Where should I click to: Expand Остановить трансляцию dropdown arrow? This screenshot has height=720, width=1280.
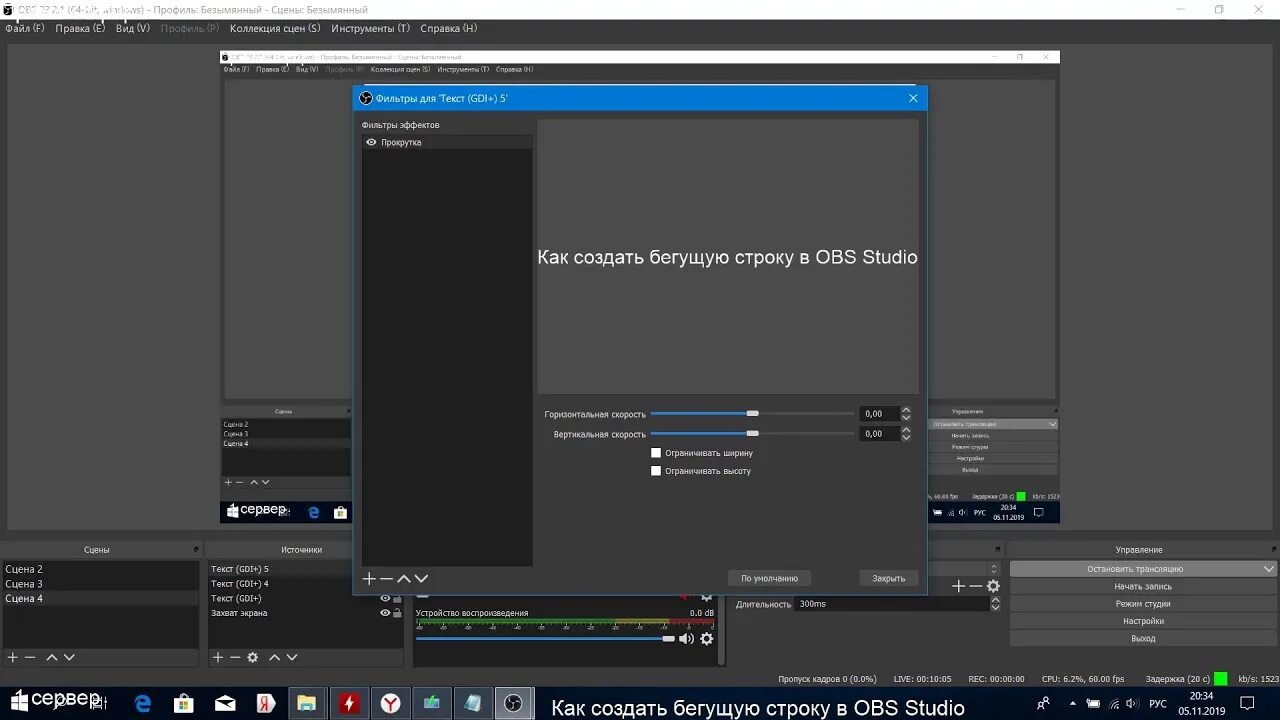click(1269, 569)
